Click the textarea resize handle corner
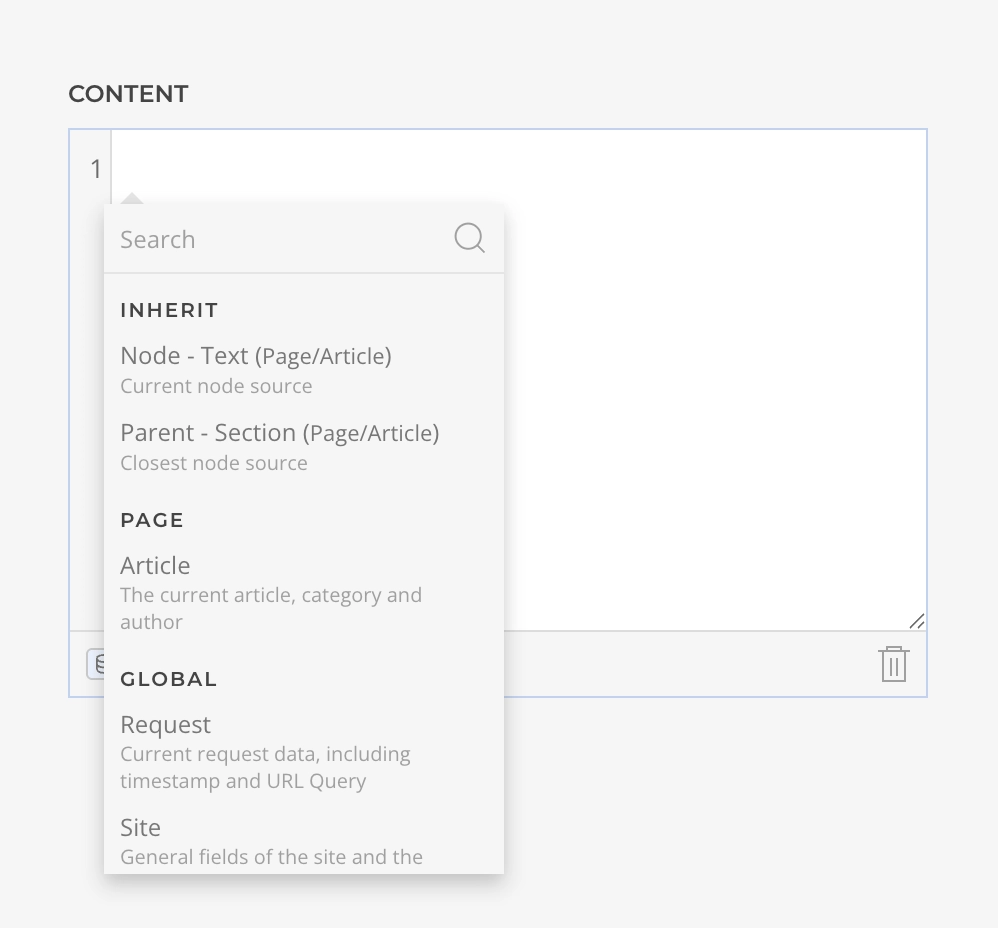998x928 pixels. 916,621
